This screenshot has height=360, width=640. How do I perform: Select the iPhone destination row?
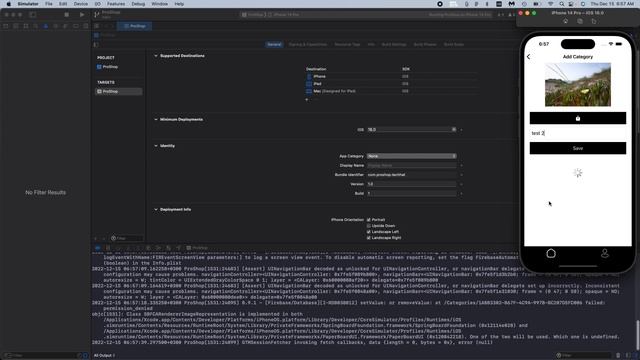point(392,76)
